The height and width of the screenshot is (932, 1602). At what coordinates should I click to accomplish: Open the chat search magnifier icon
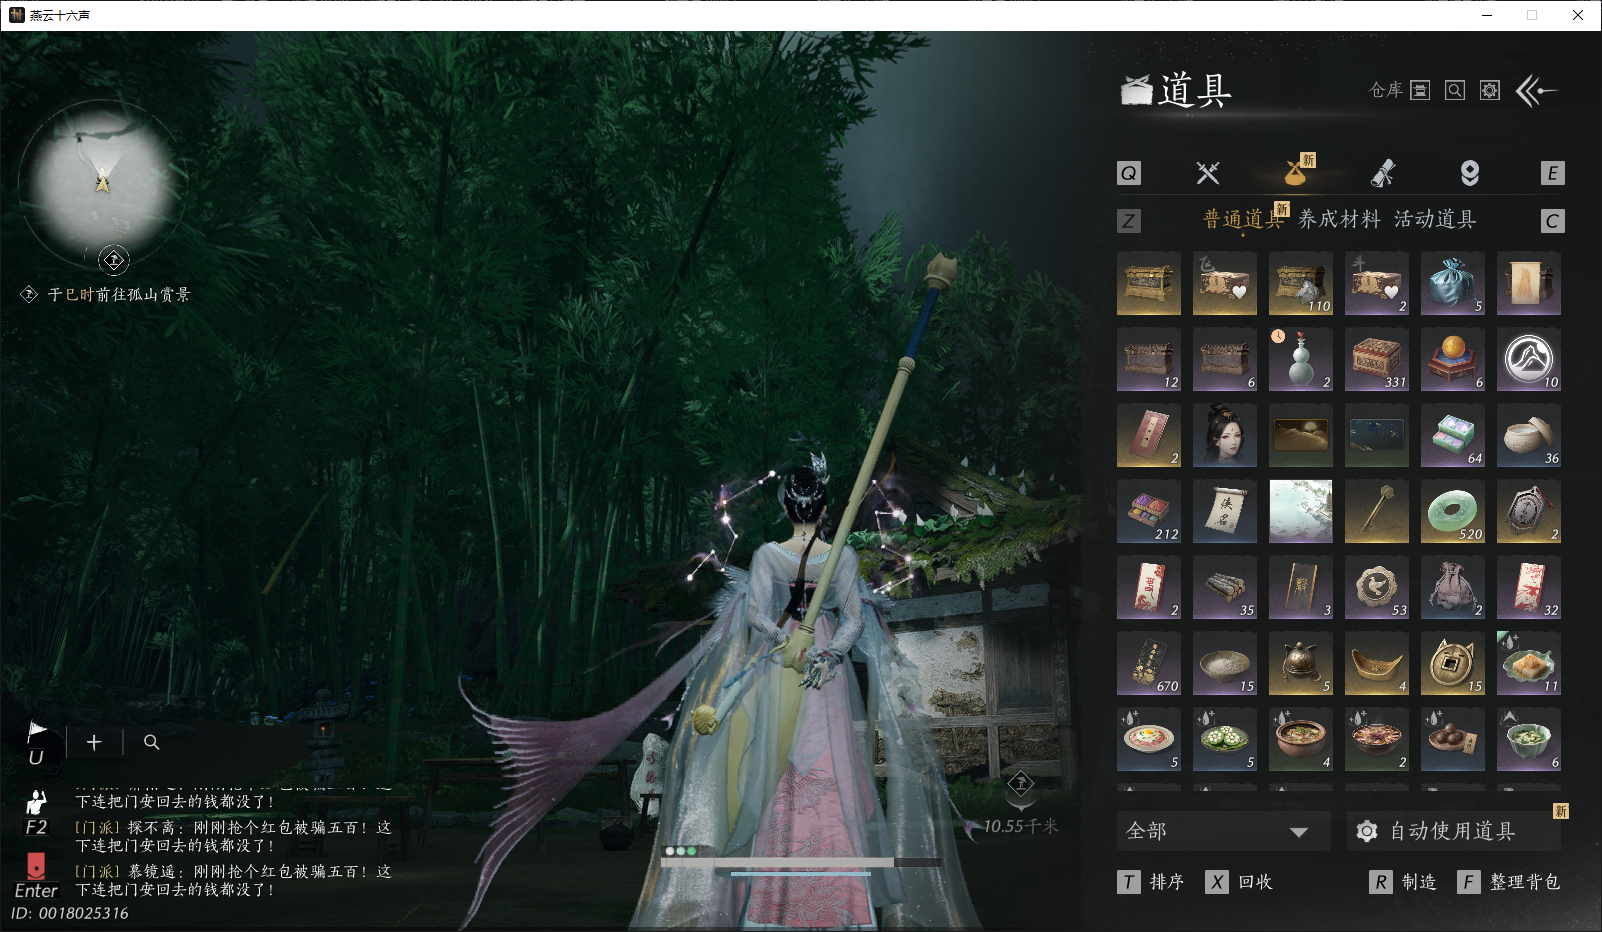pyautogui.click(x=151, y=742)
